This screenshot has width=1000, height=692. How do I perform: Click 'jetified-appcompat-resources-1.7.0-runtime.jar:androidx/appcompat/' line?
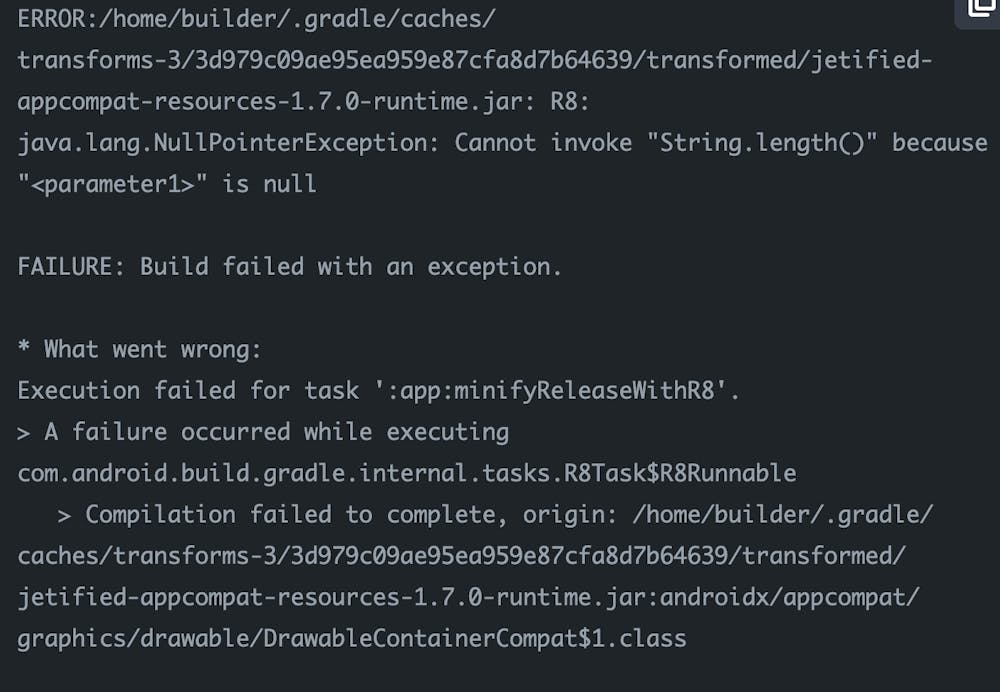coord(468,596)
